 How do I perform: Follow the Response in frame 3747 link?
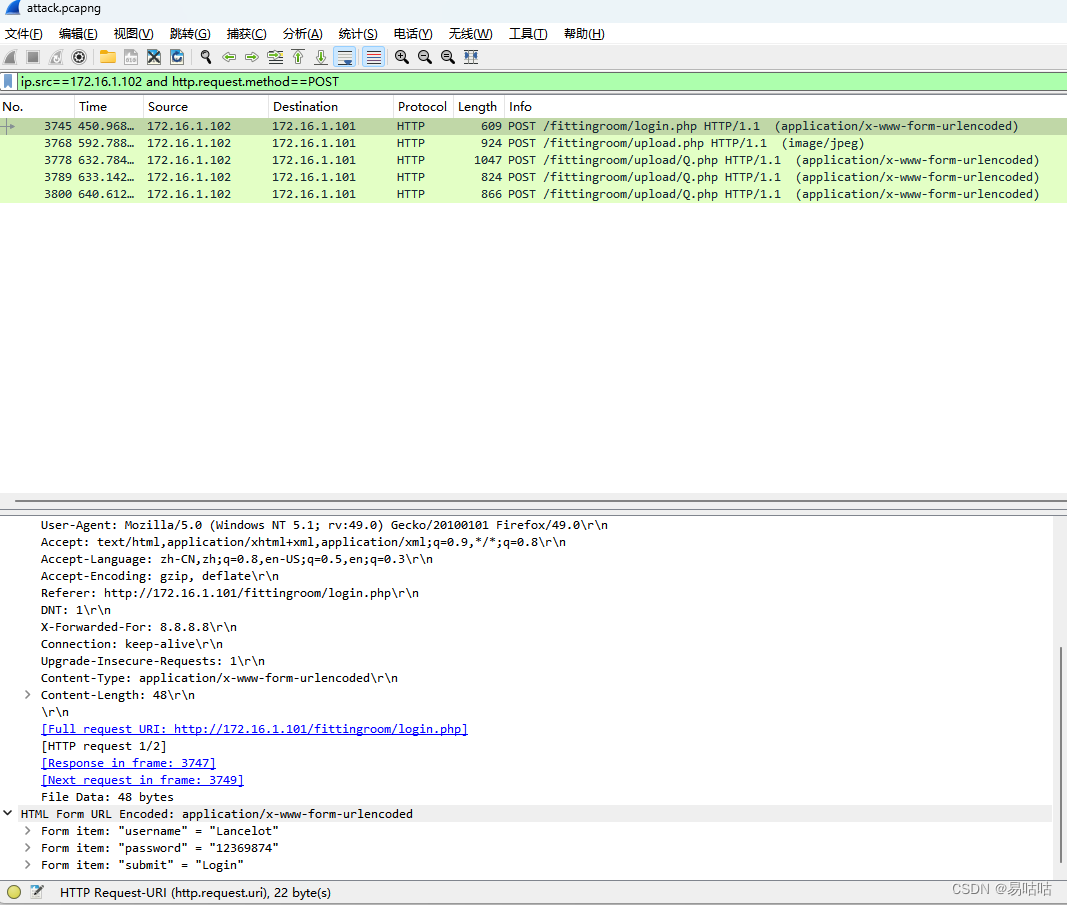128,762
